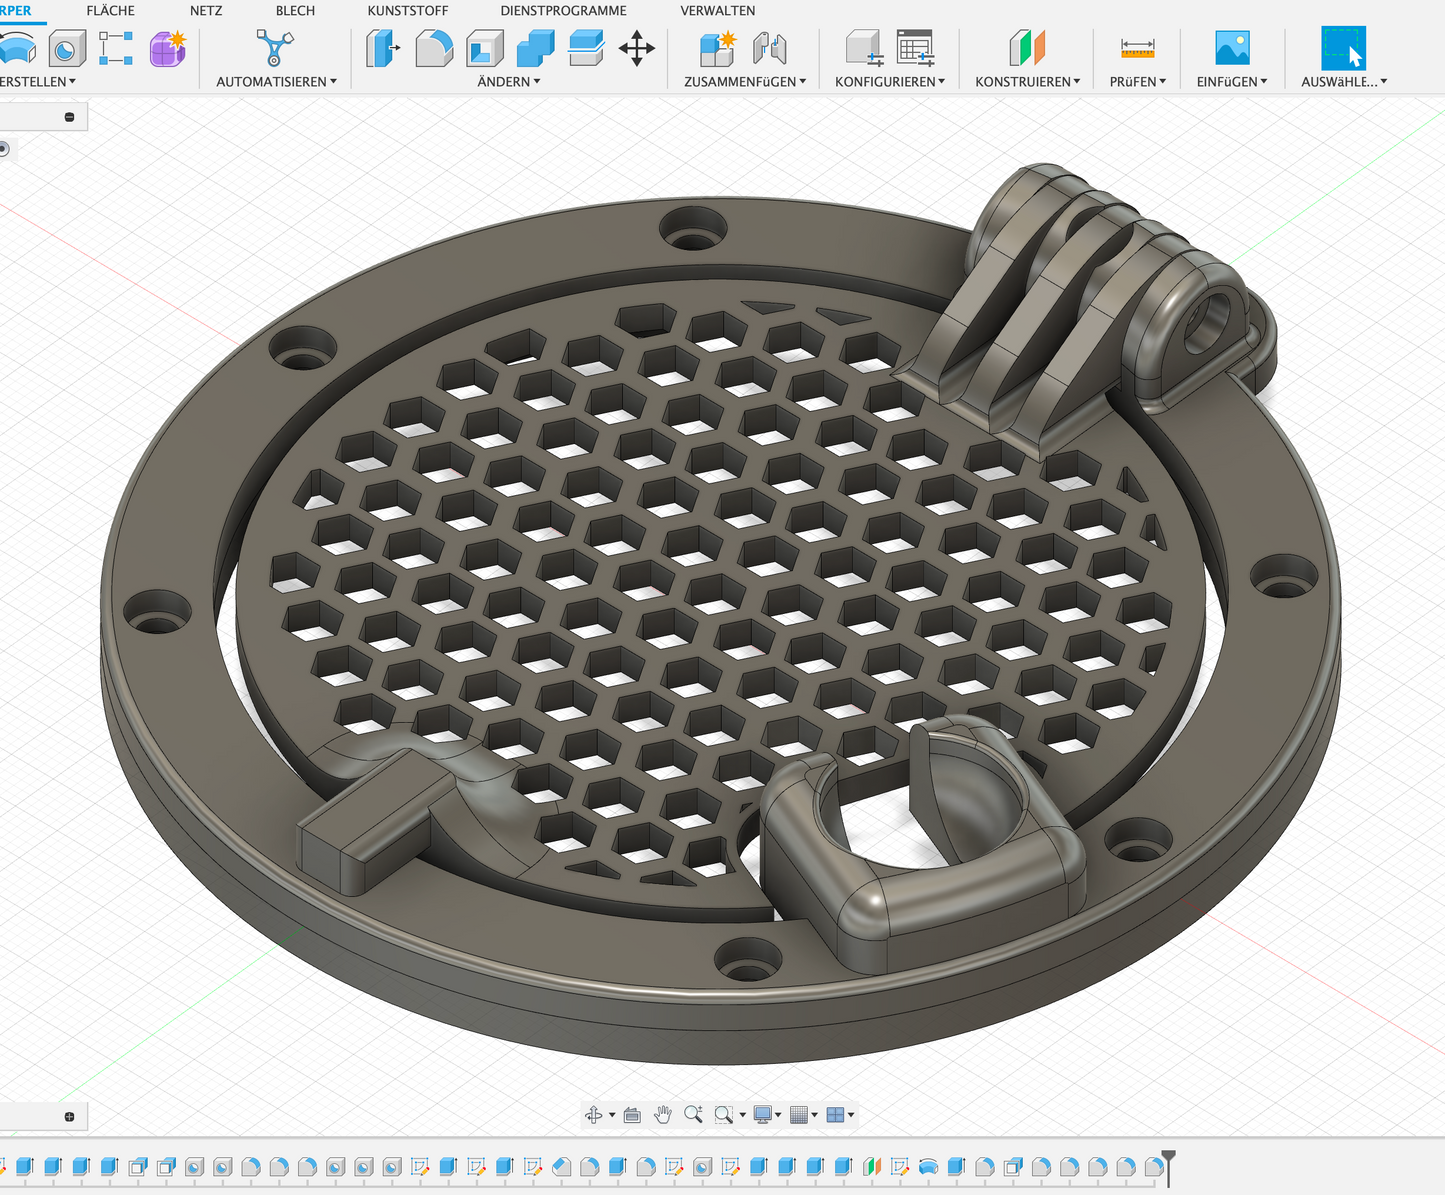1445x1195 pixels.
Task: Click the Orbit tool in navigation bar
Action: click(x=594, y=1114)
